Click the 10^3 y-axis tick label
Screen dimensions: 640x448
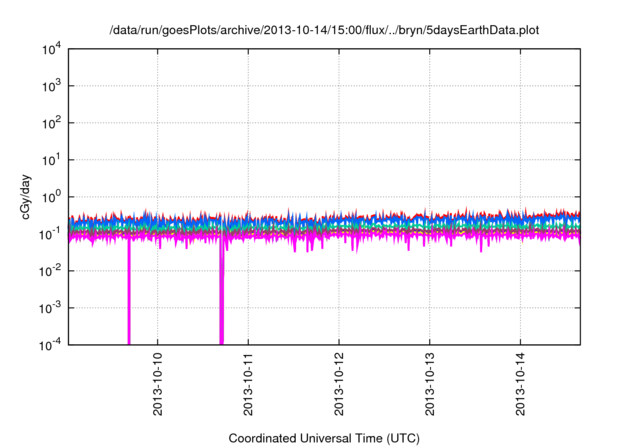pos(51,86)
